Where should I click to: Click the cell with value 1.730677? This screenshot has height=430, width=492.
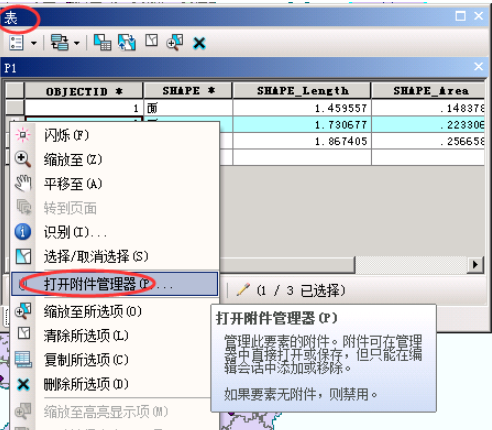tap(302, 125)
